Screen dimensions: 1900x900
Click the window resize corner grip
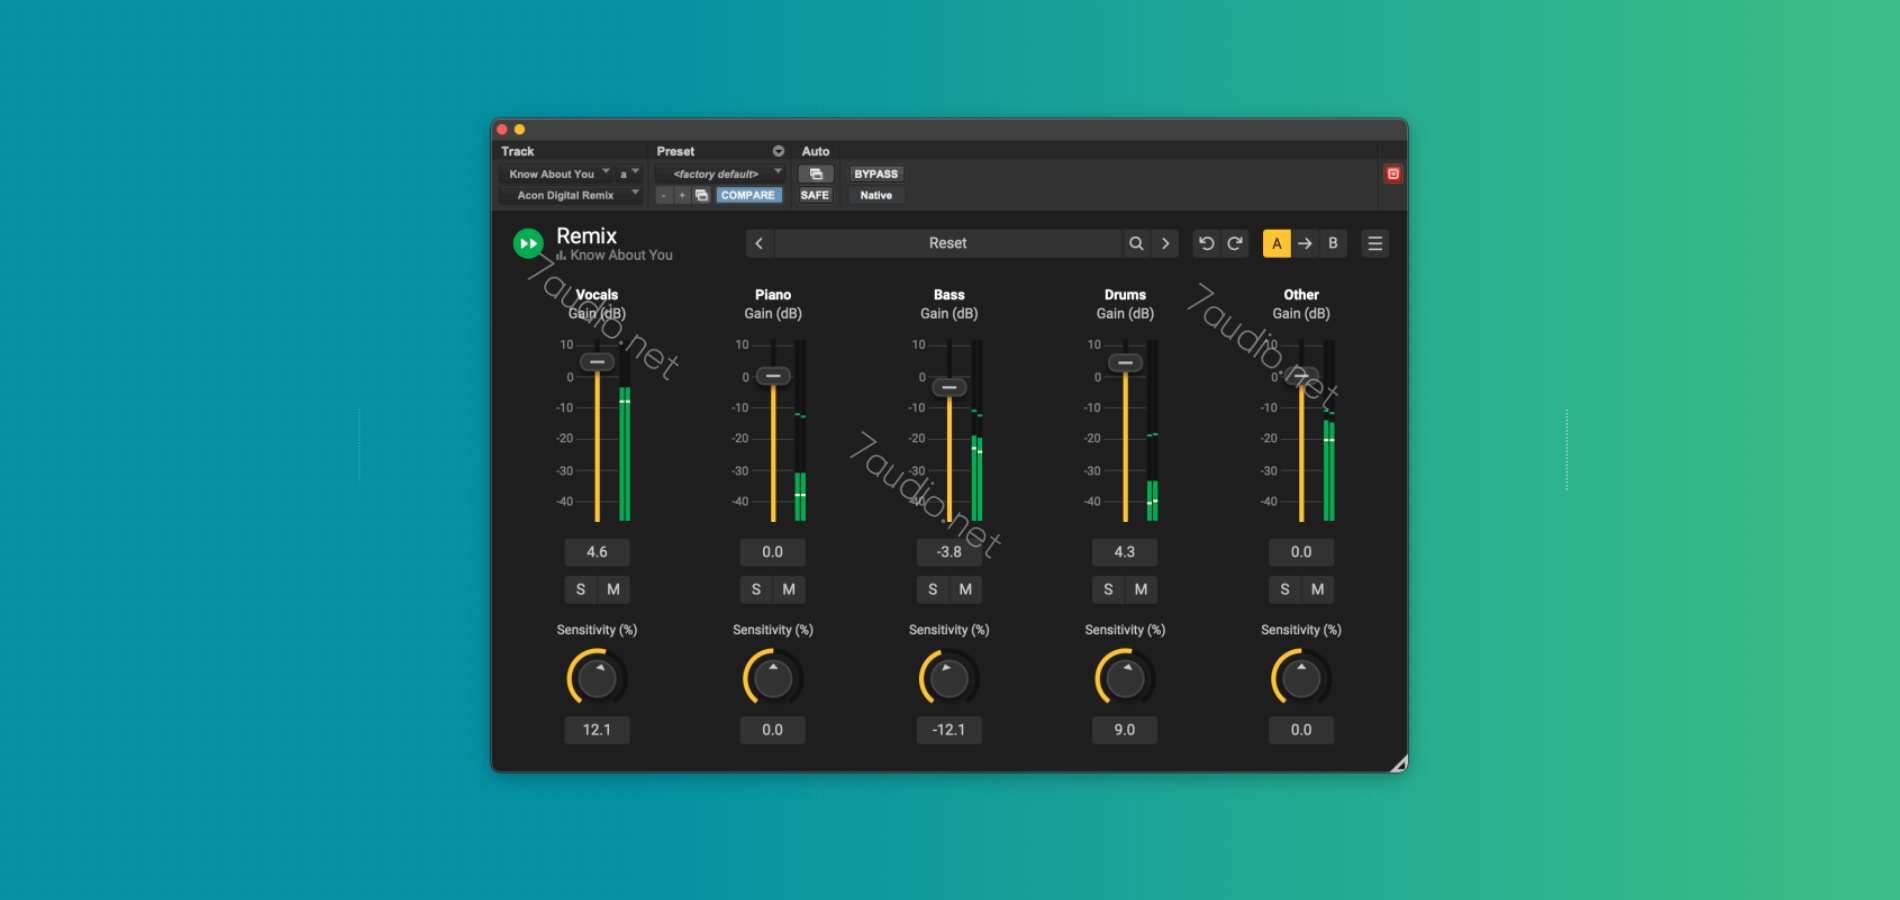[x=1398, y=763]
